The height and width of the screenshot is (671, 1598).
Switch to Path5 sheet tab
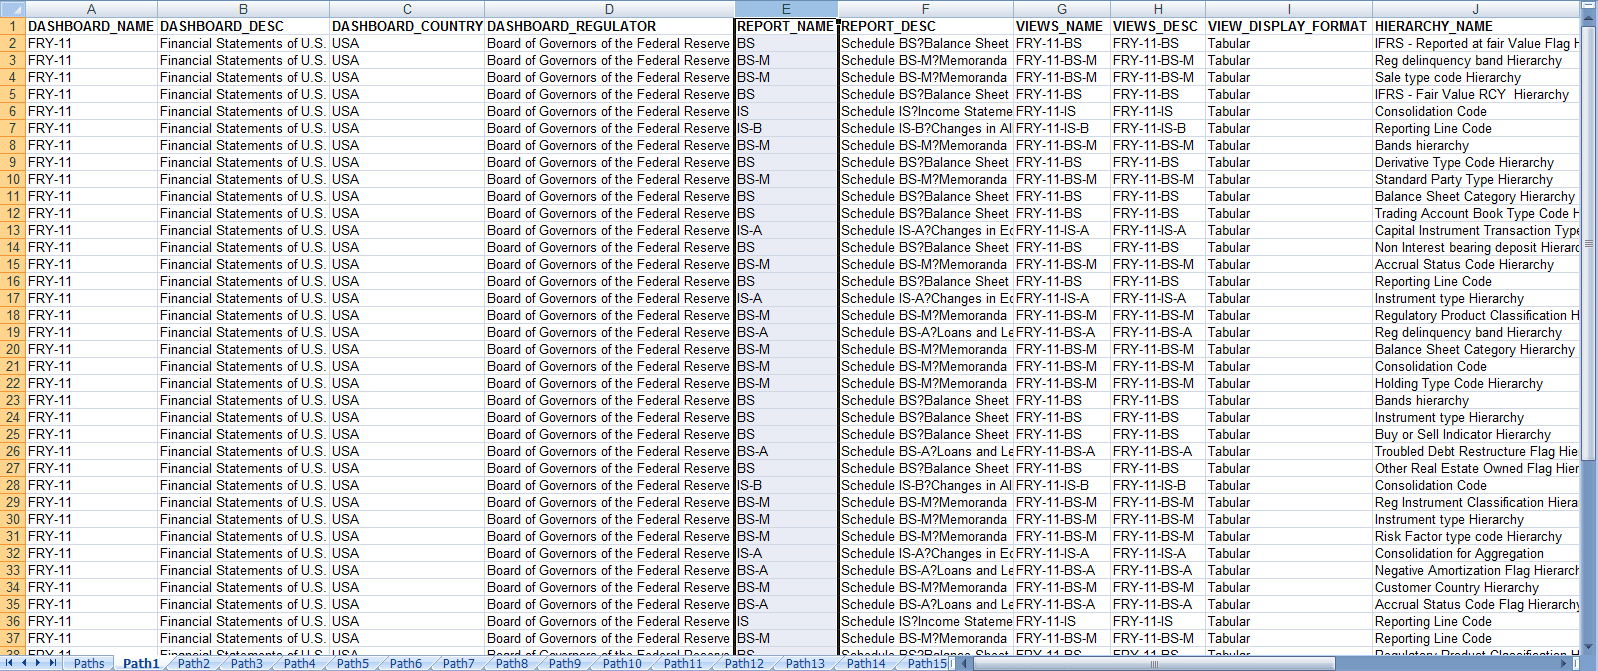coord(353,663)
